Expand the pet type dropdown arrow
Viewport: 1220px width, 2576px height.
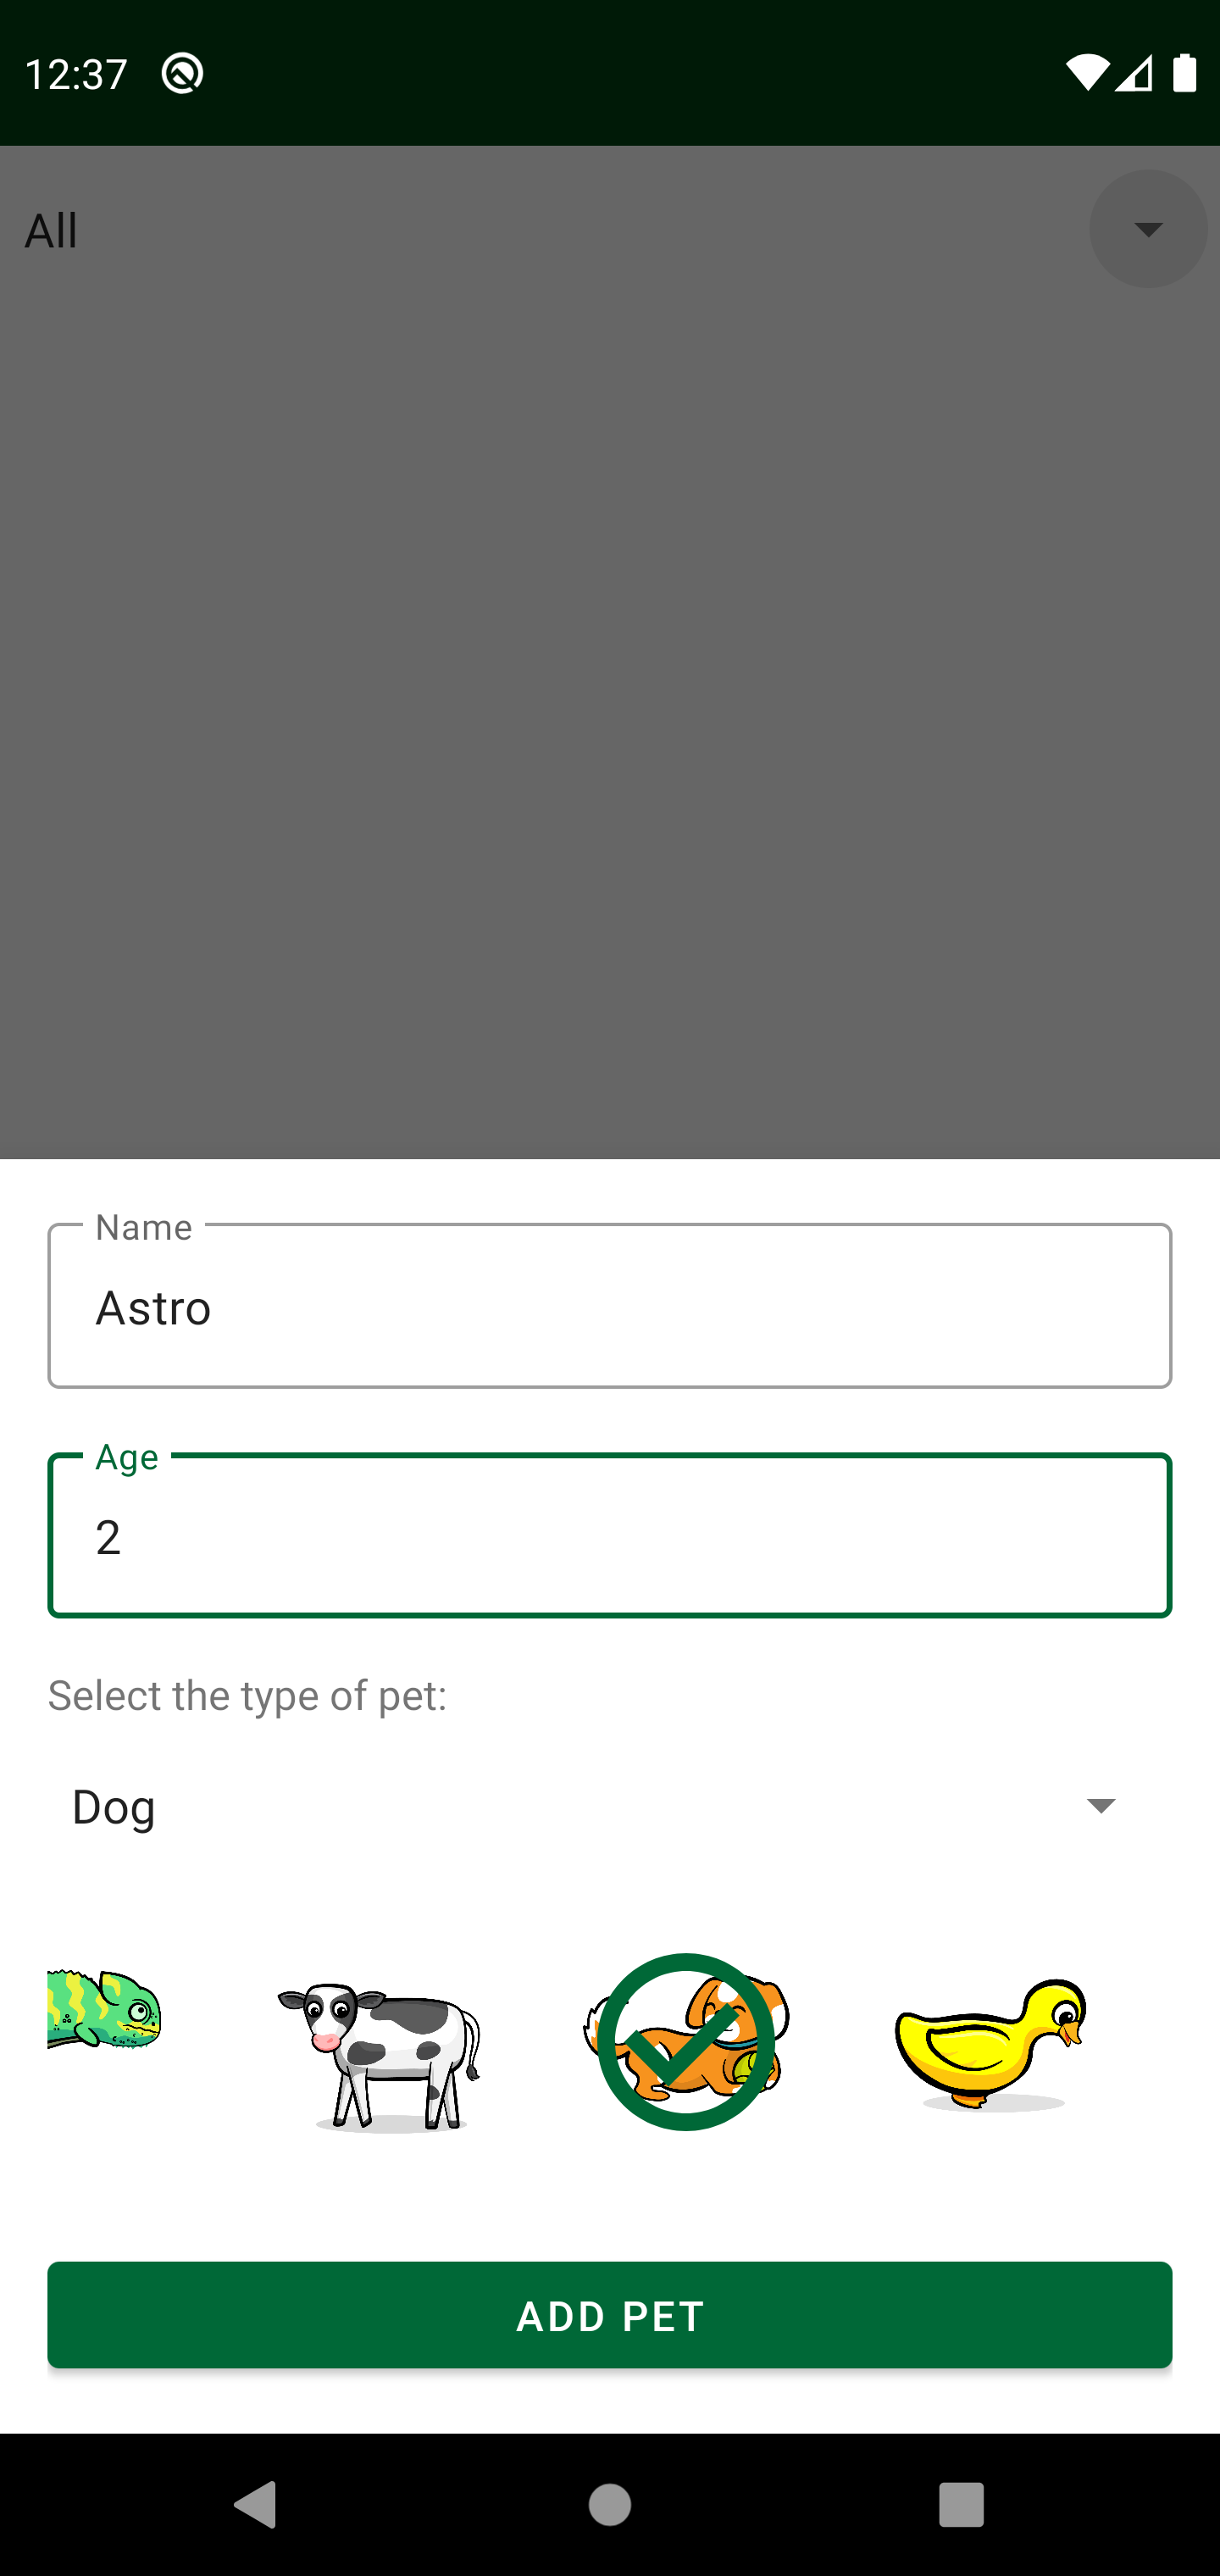click(x=1101, y=1806)
